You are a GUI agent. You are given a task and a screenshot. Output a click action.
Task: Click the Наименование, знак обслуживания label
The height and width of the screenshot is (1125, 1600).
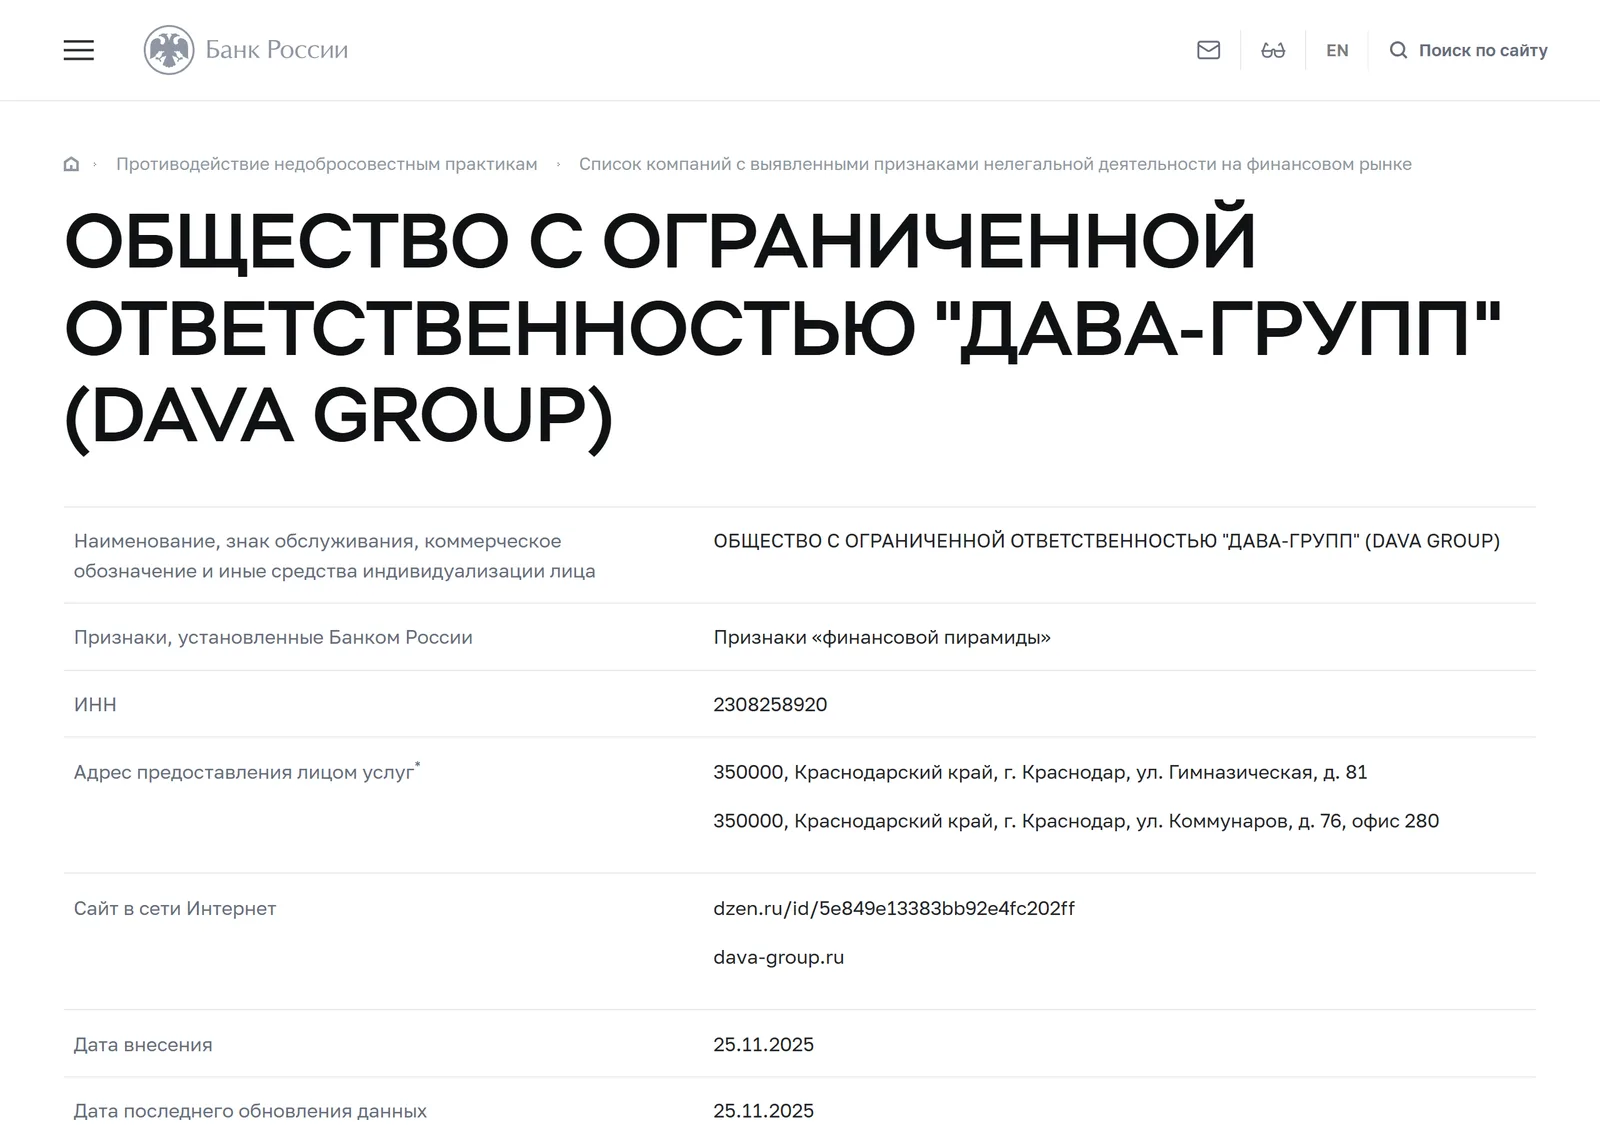334,556
